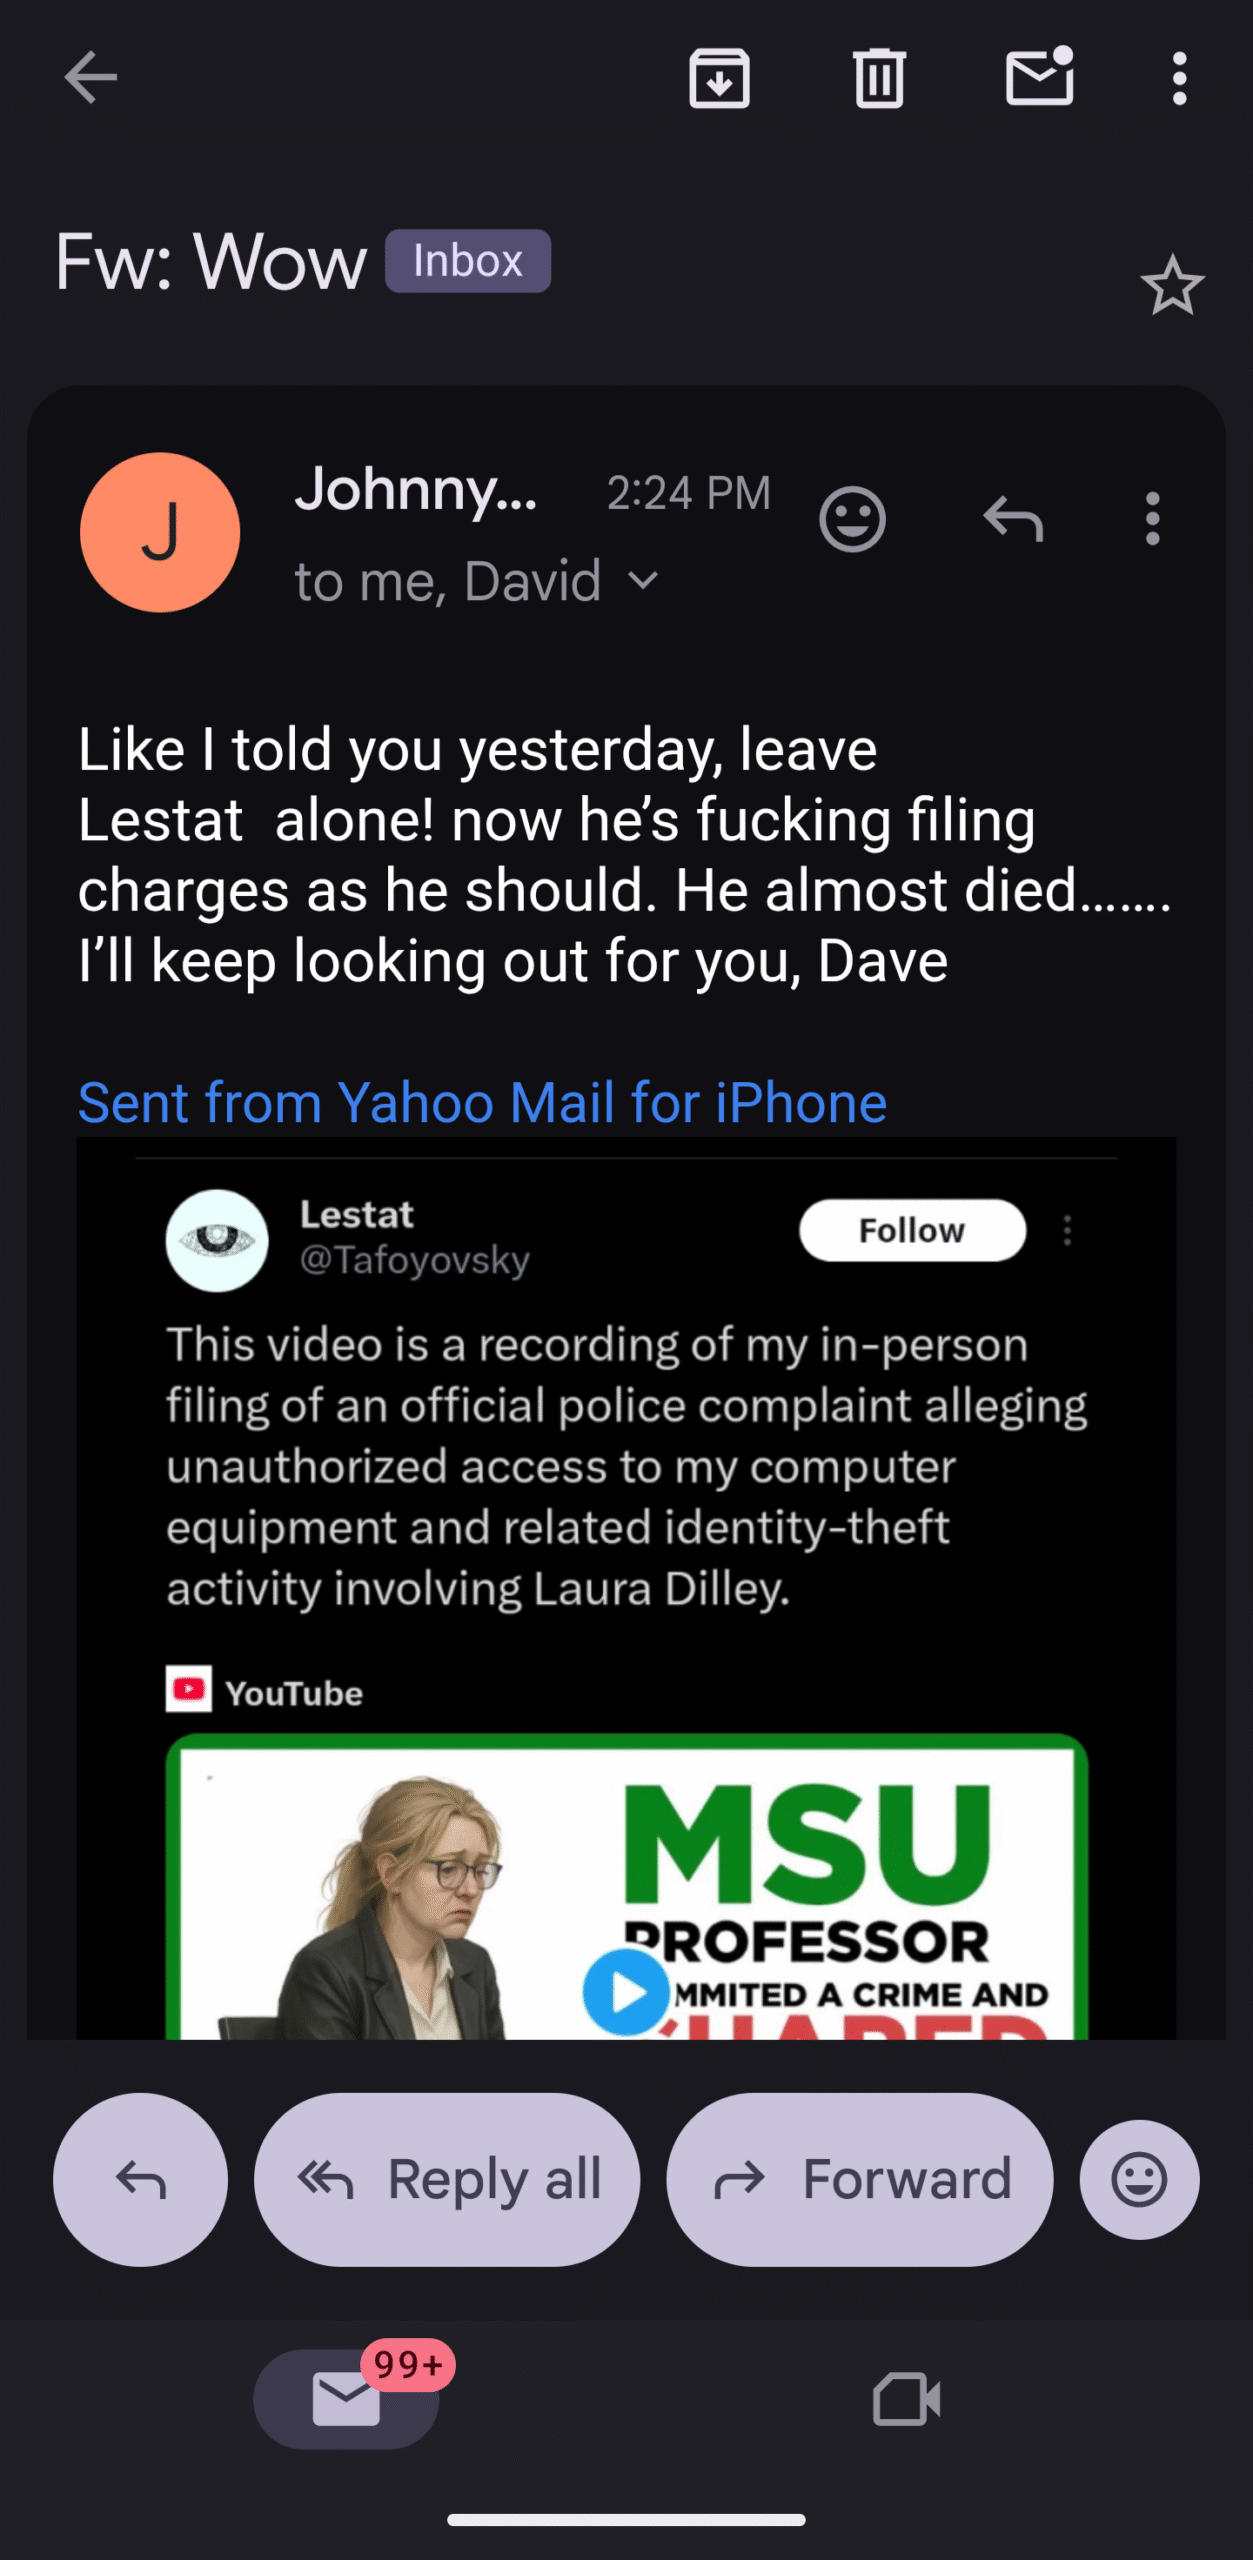Star the Fw: Wow conversation
Image resolution: width=1253 pixels, height=2560 pixels.
tap(1172, 286)
